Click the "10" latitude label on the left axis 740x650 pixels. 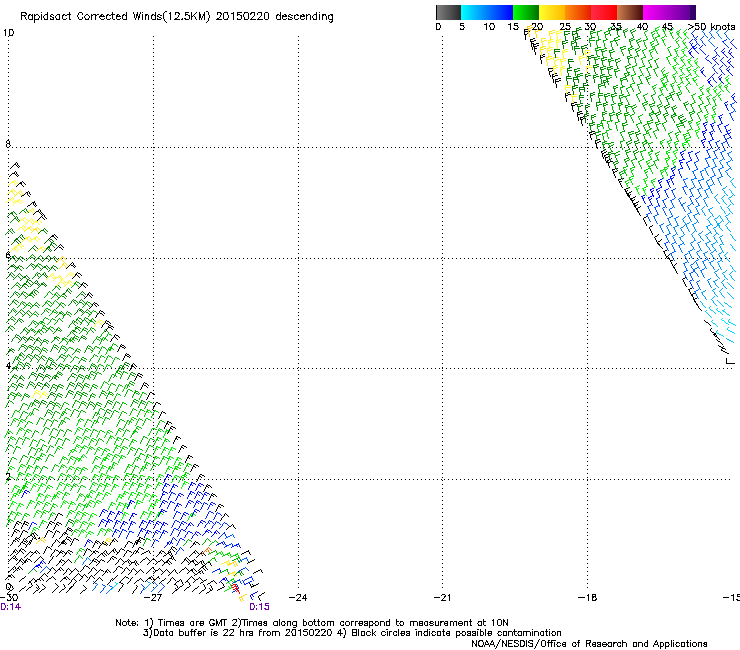tap(8, 33)
